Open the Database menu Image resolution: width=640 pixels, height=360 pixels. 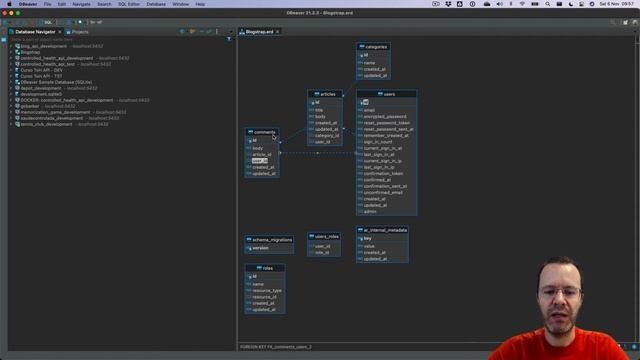(156, 4)
